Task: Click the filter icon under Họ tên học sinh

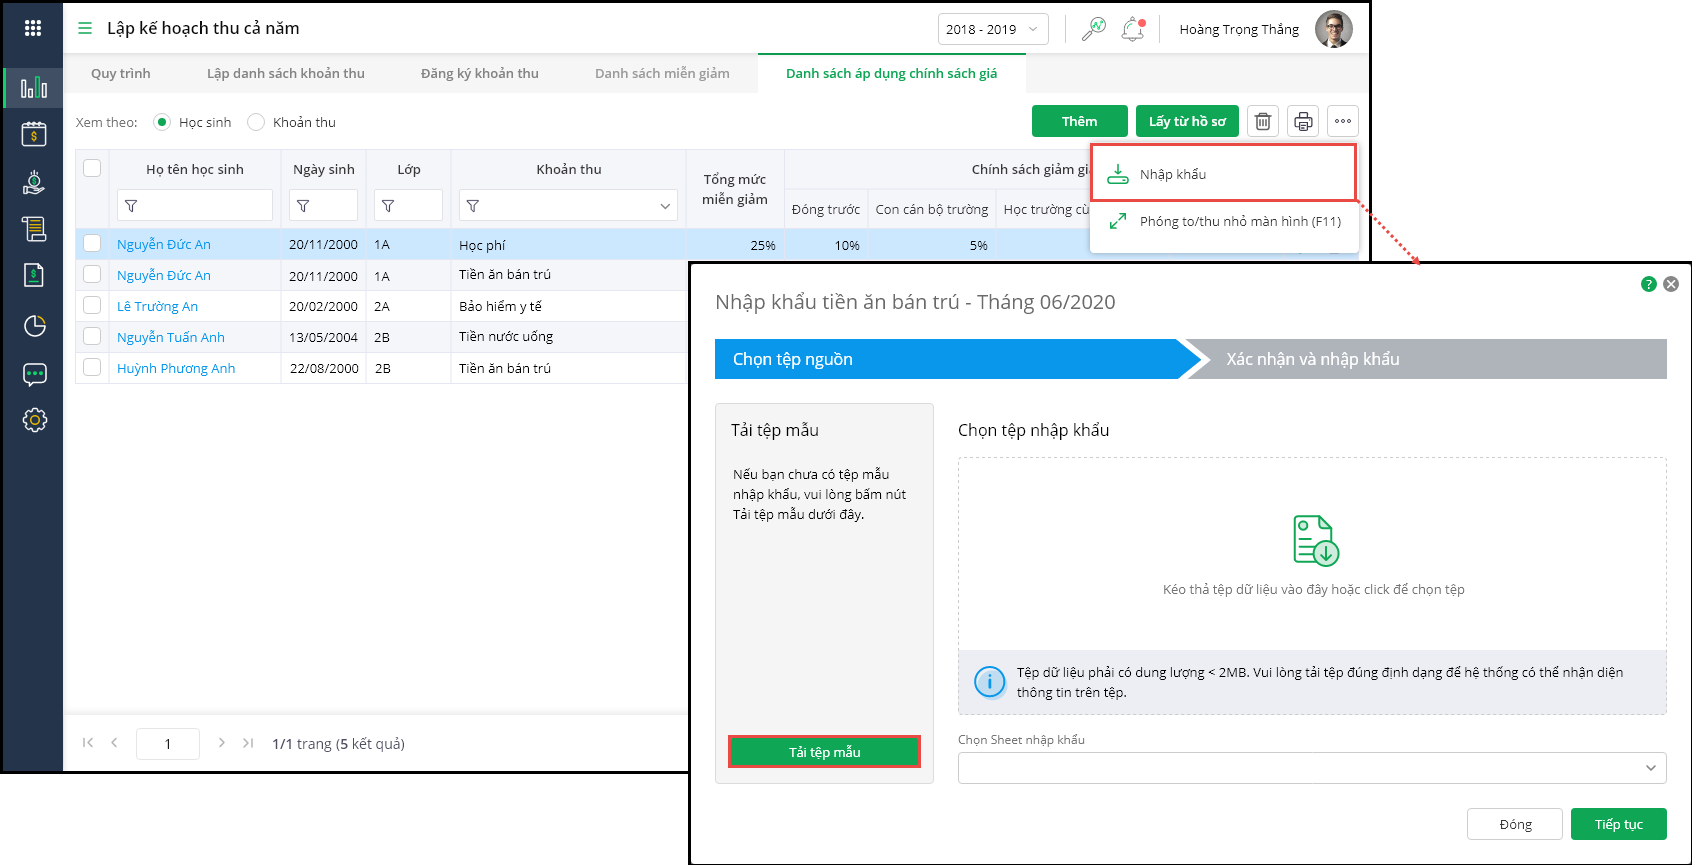Action: point(131,206)
